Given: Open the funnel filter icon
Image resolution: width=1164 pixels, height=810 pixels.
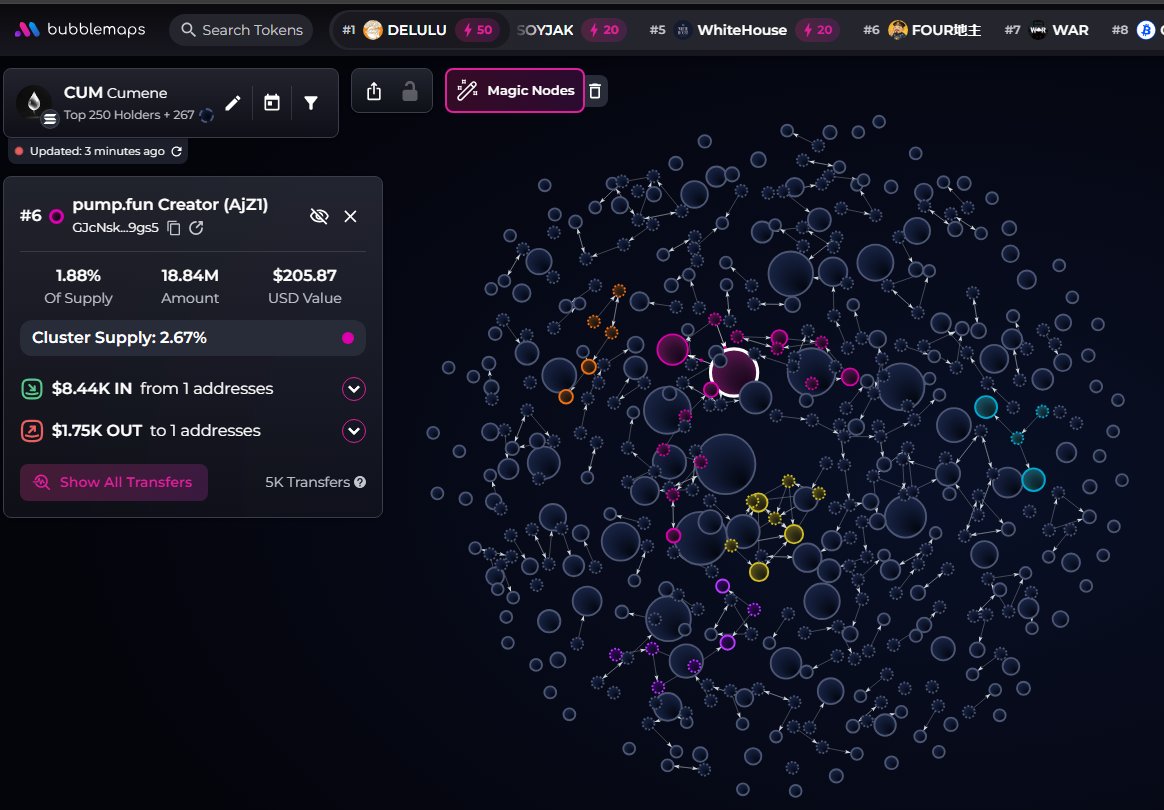Looking at the screenshot, I should (311, 102).
